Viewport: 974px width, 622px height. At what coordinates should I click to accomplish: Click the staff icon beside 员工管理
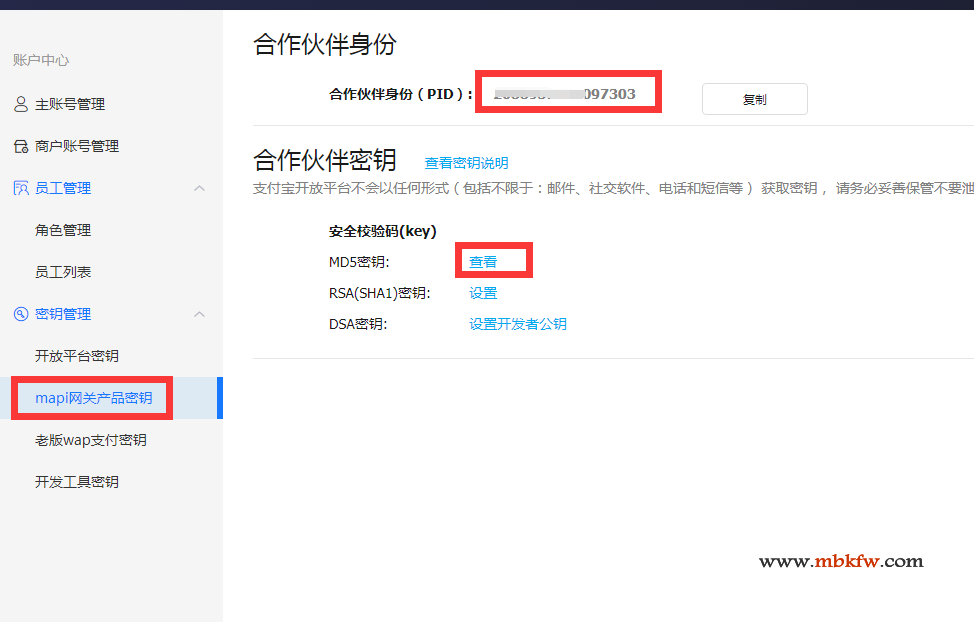coord(21,188)
